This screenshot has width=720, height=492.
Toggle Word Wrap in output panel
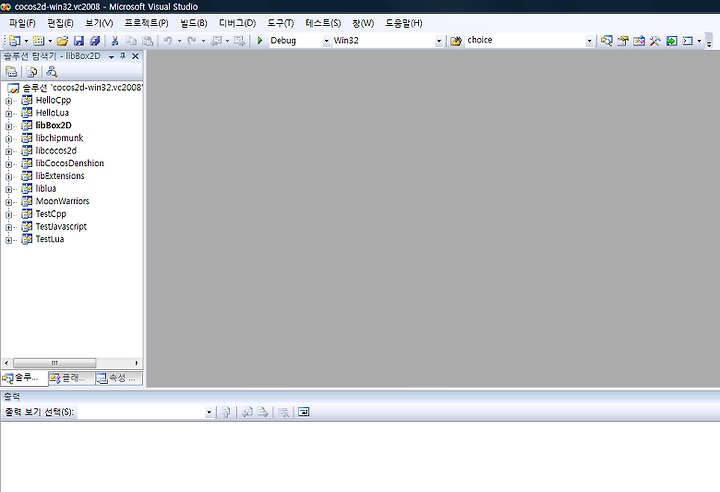tap(304, 412)
